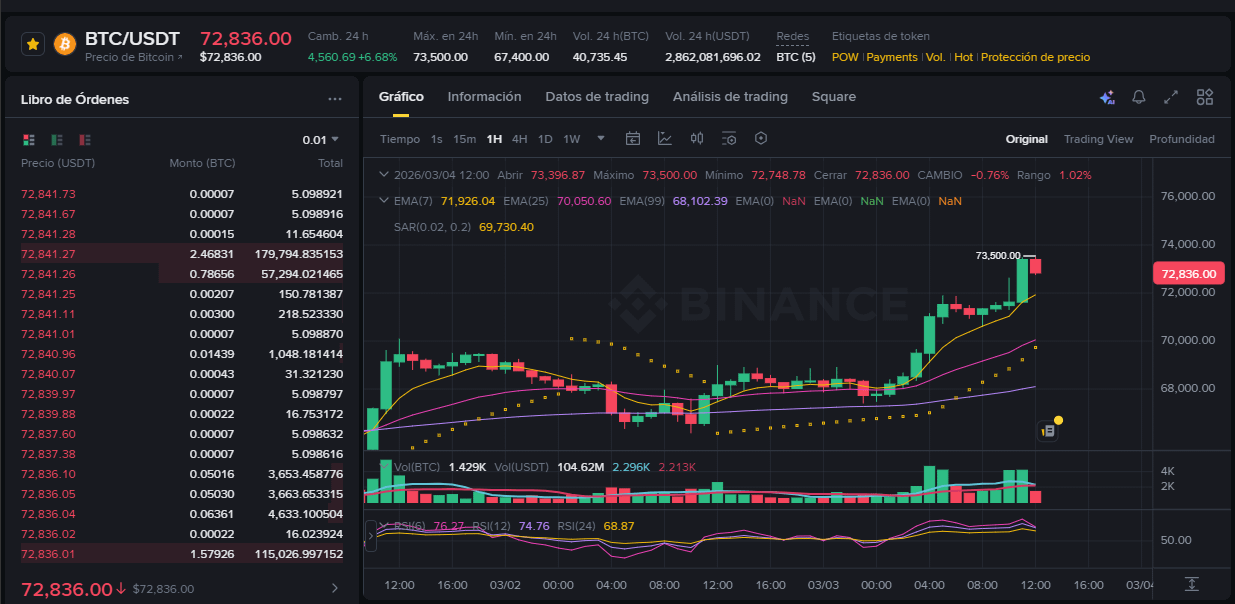The width and height of the screenshot is (1235, 604).
Task: Open the AI assistant sparkle icon
Action: [x=1107, y=97]
